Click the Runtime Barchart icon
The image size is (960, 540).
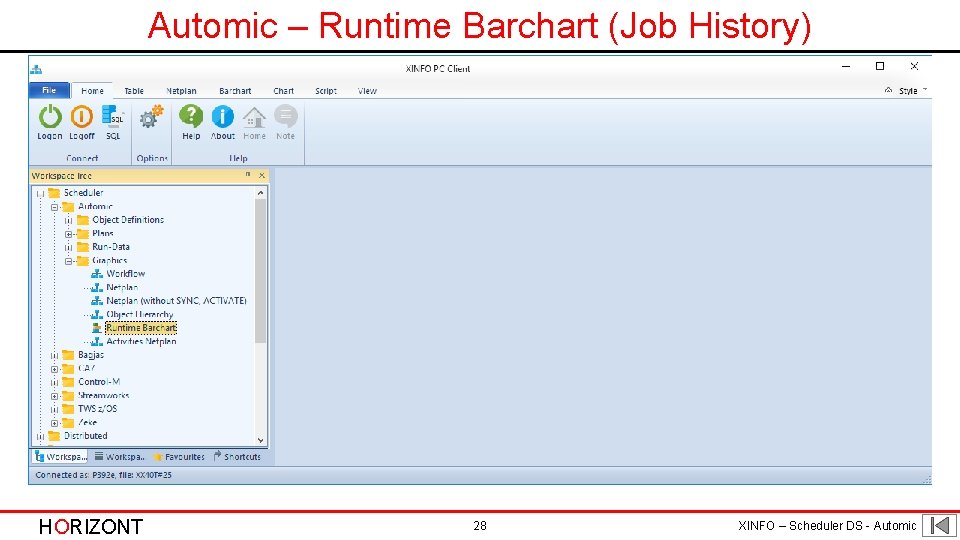(97, 328)
